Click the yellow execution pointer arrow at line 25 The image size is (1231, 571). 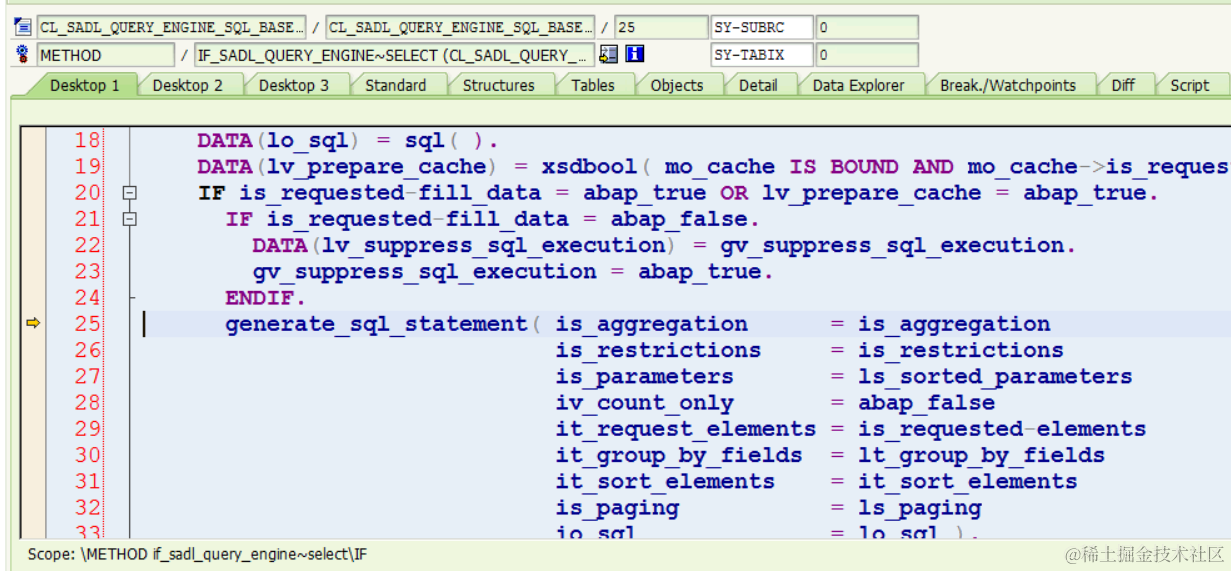coord(32,323)
